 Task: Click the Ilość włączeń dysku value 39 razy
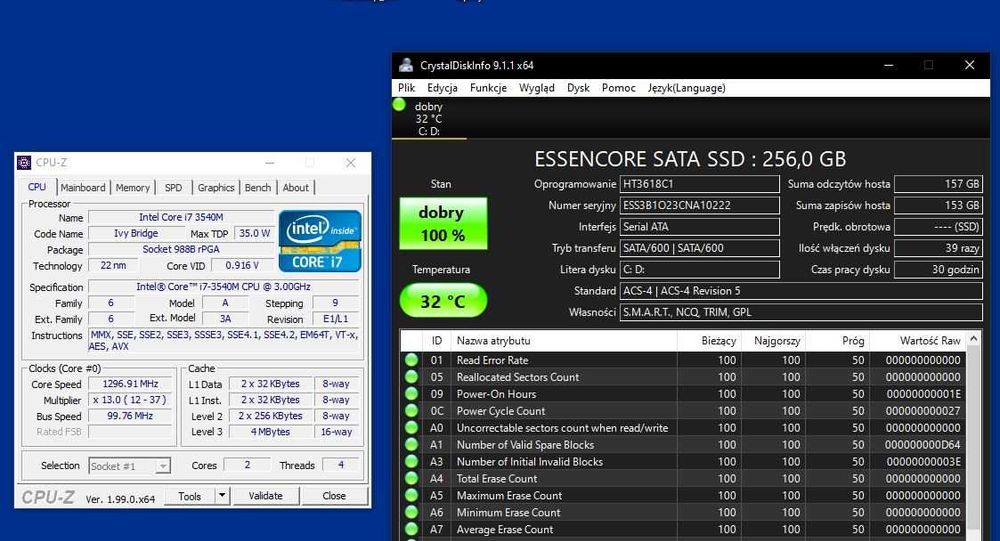click(x=938, y=248)
